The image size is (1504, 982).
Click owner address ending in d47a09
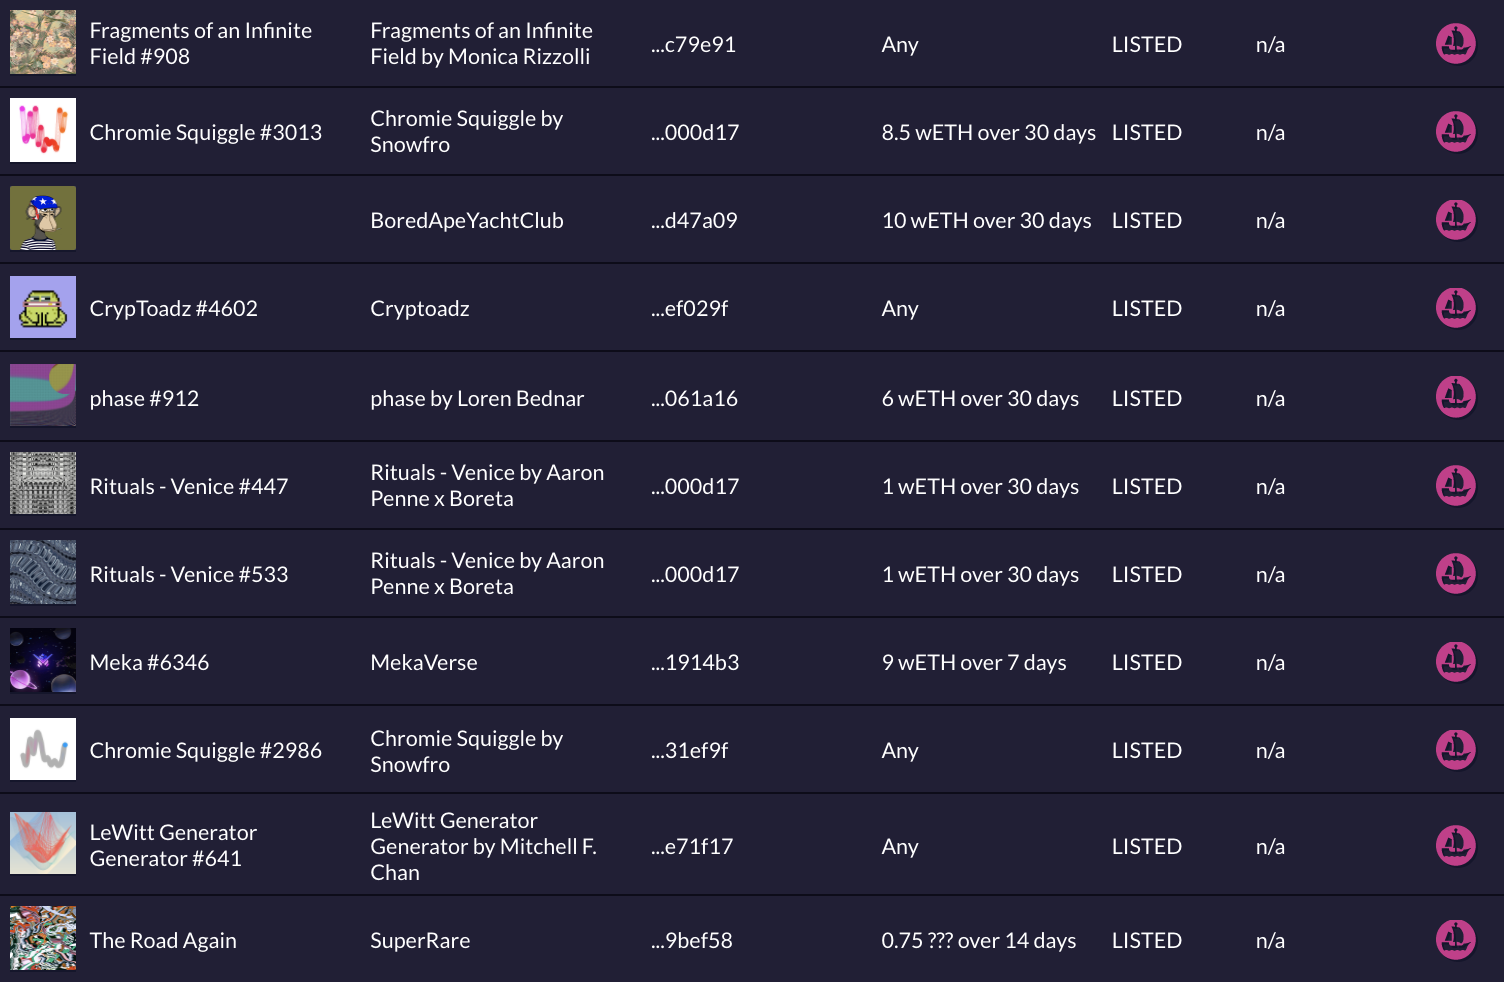(x=694, y=221)
